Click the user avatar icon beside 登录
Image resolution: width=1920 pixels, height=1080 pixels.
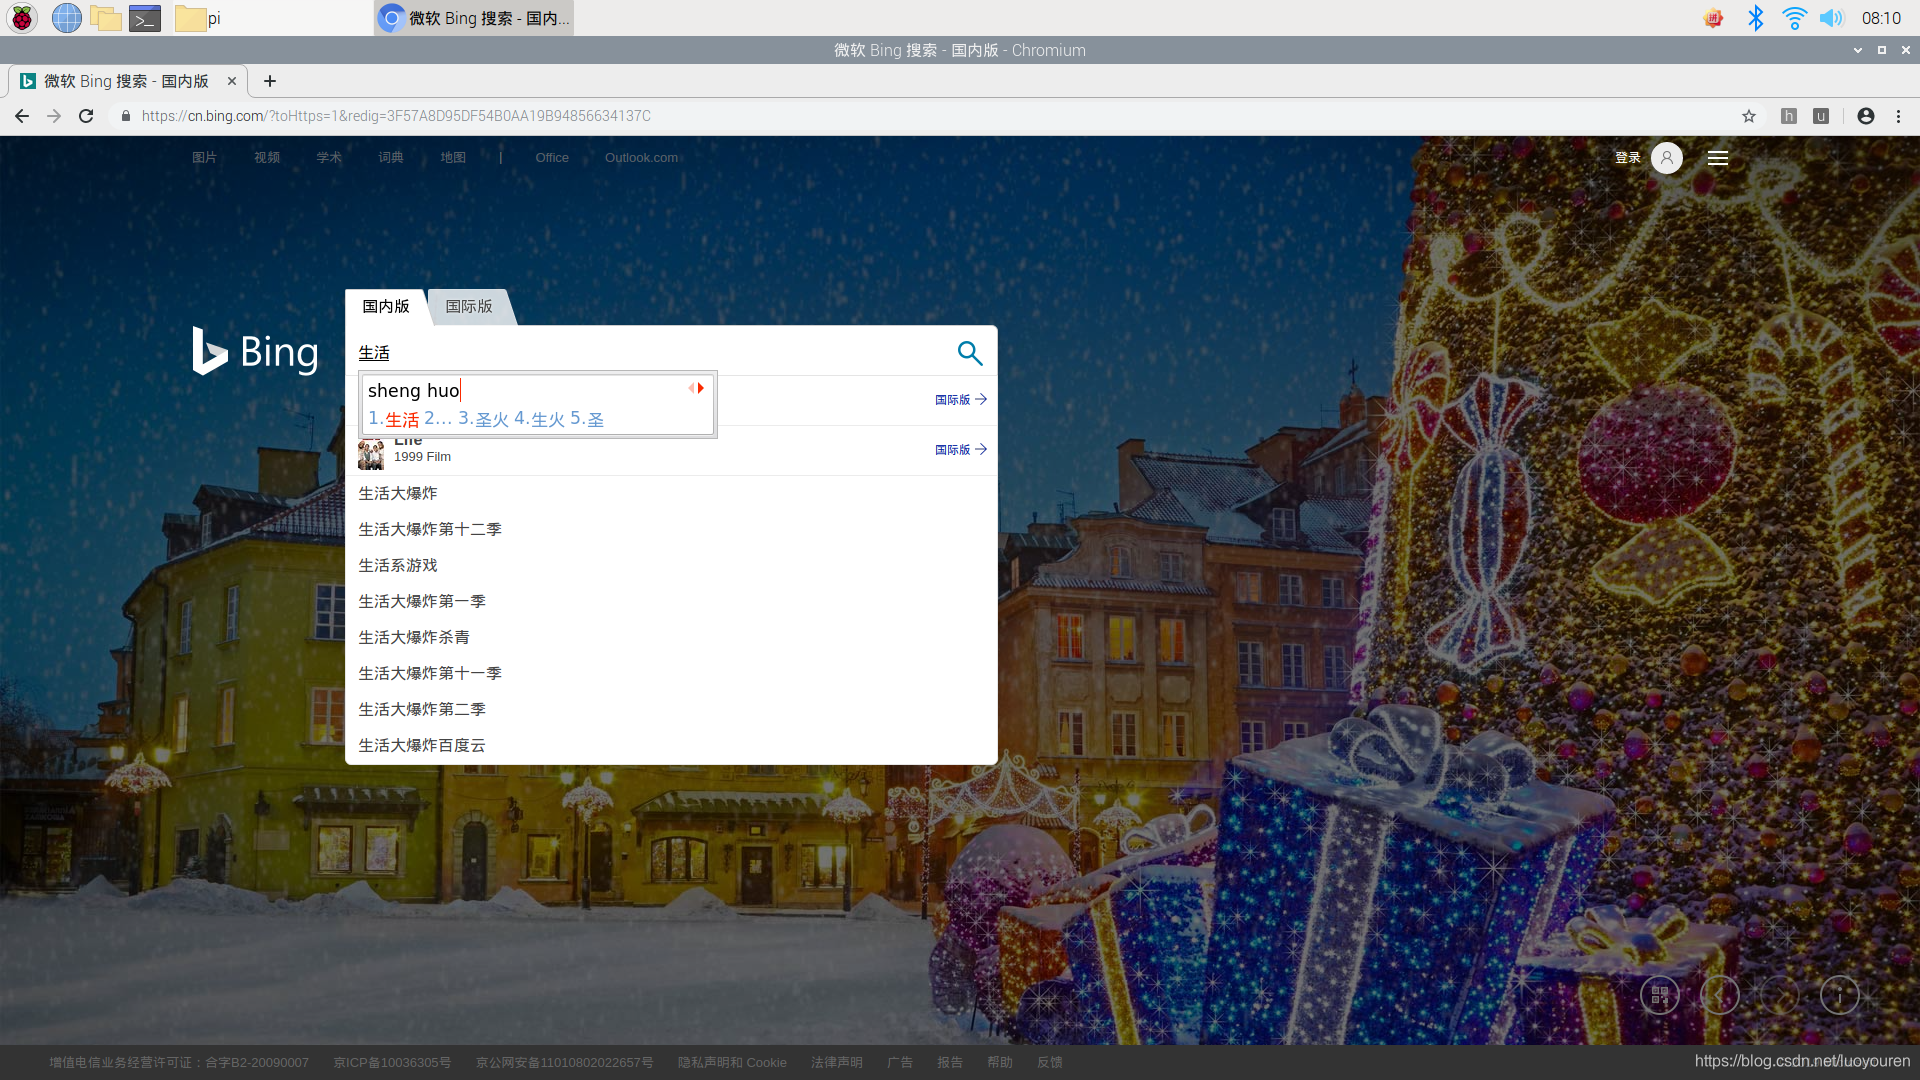coord(1666,158)
